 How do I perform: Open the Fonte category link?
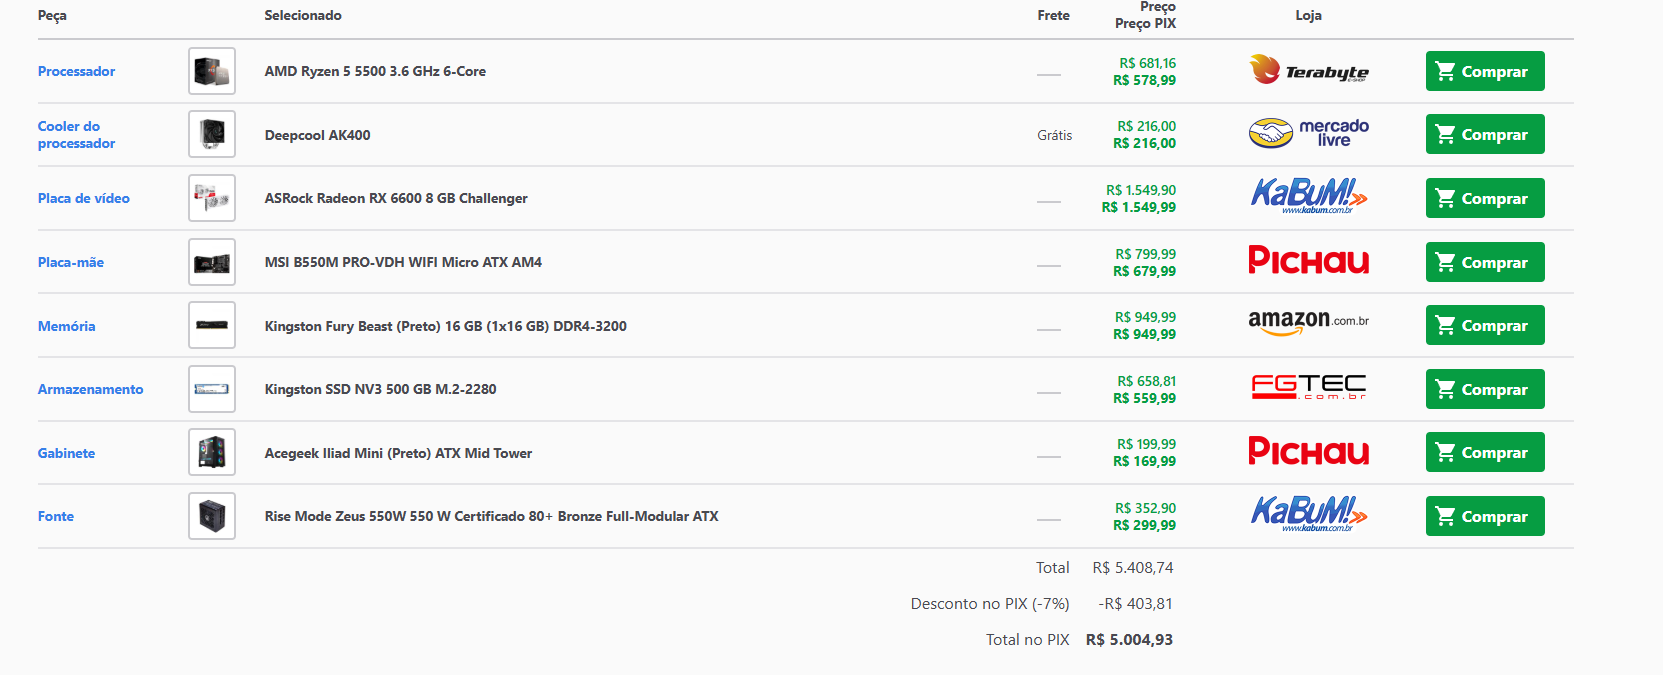[x=56, y=516]
